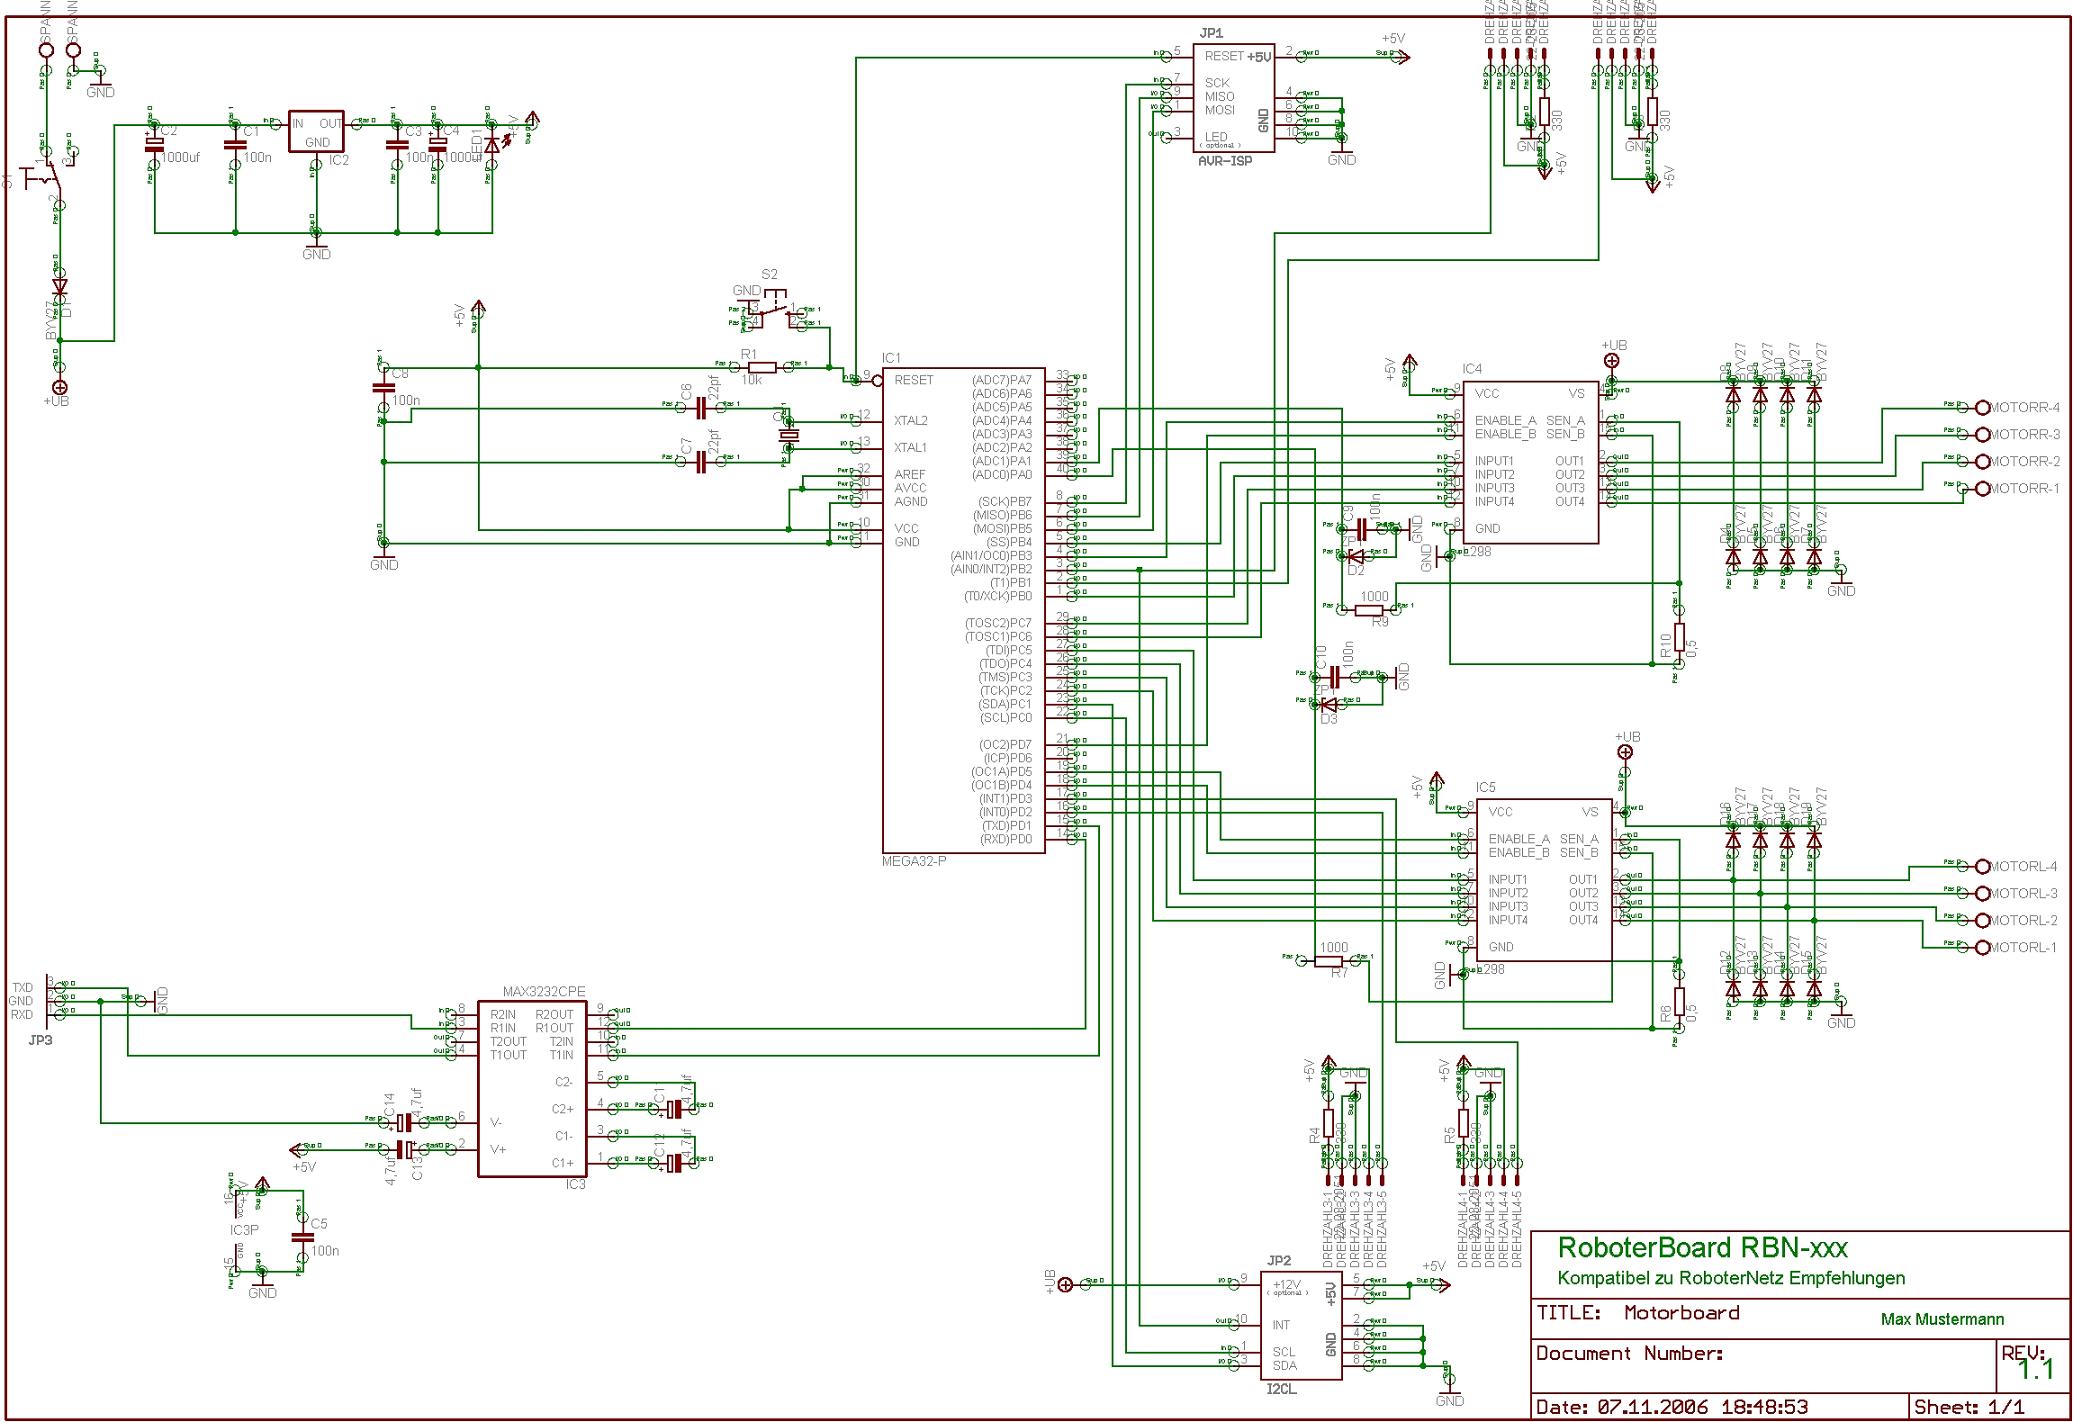Click the RoboterBoard RBN-xxx title text
2073x1422 pixels.
[x=1702, y=1248]
